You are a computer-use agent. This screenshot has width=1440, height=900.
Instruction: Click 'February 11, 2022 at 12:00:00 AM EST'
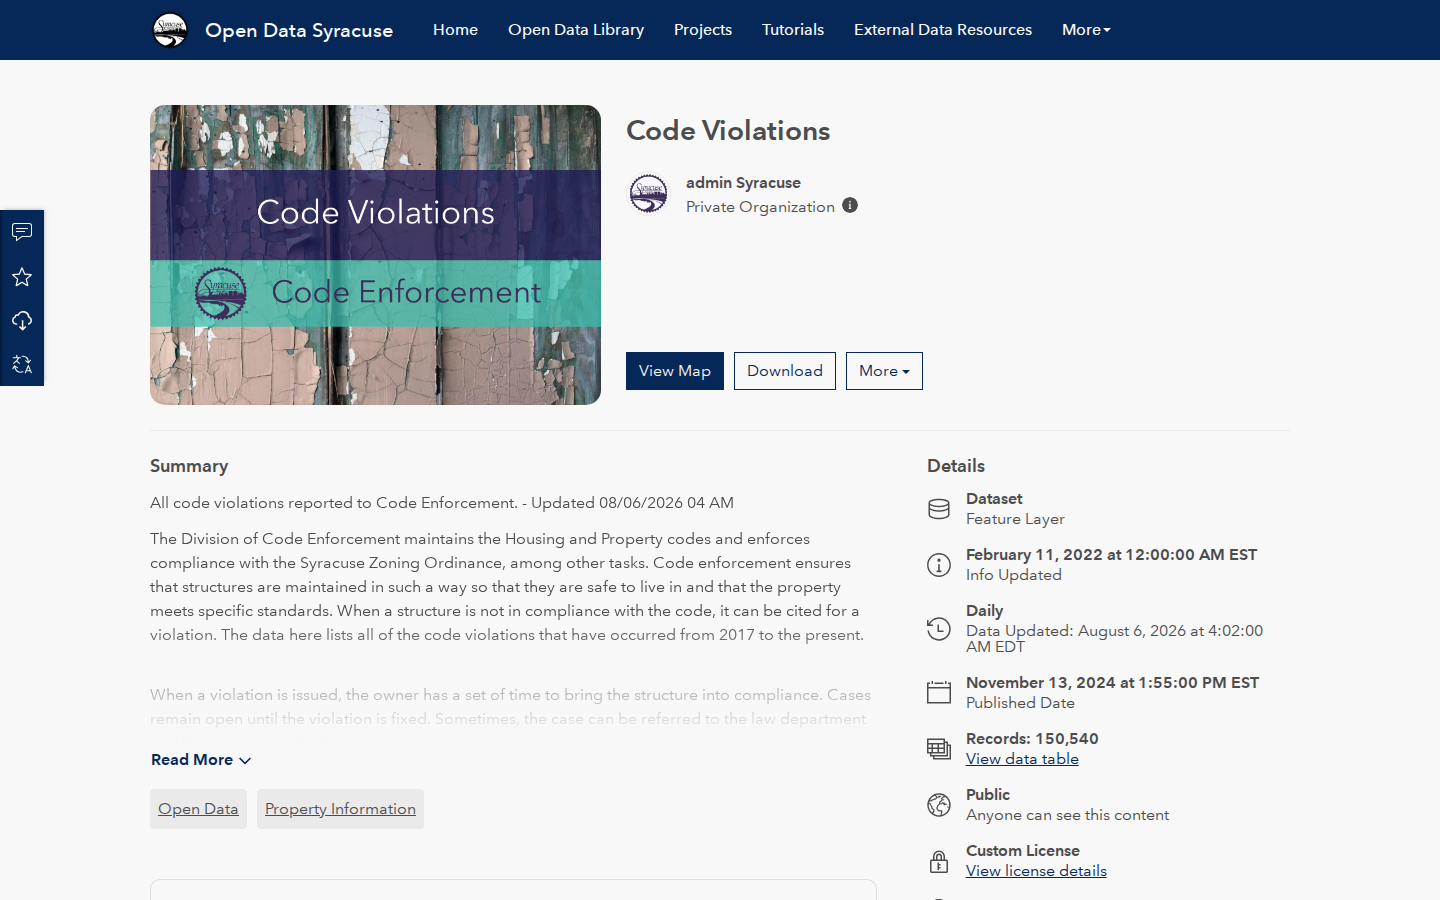[1111, 555]
